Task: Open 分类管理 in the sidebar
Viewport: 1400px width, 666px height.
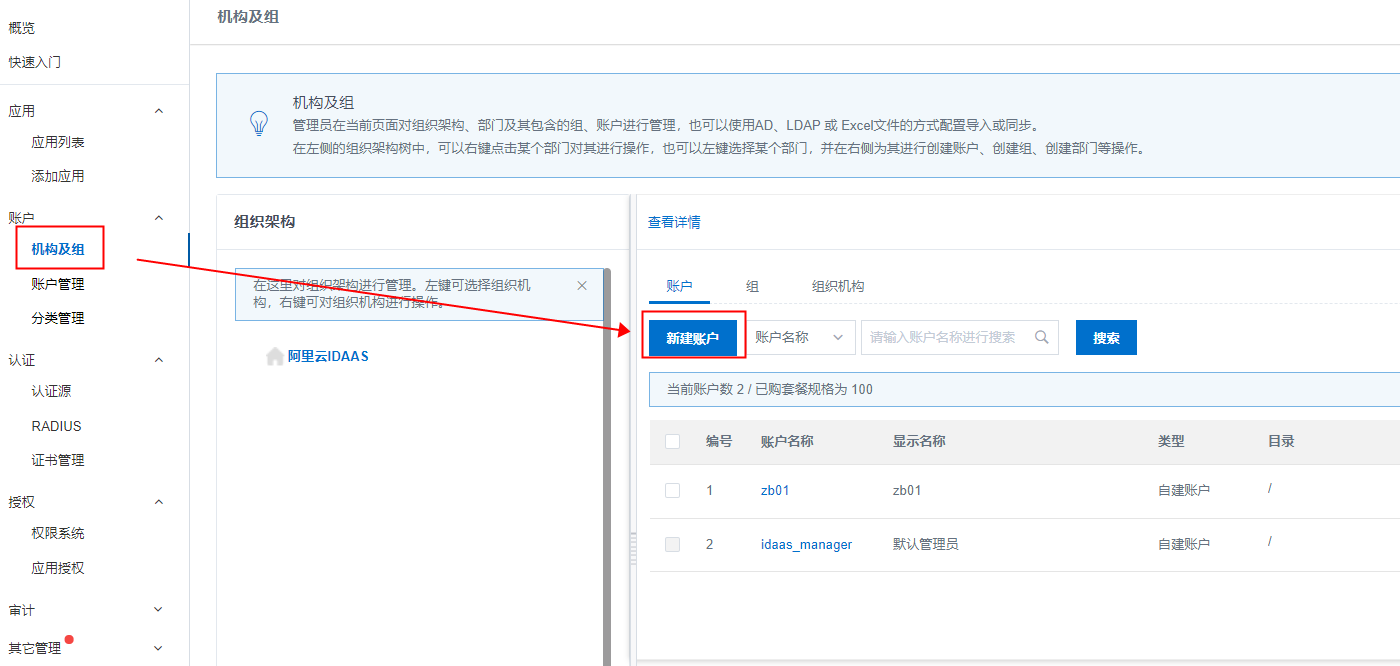Action: coord(58,318)
